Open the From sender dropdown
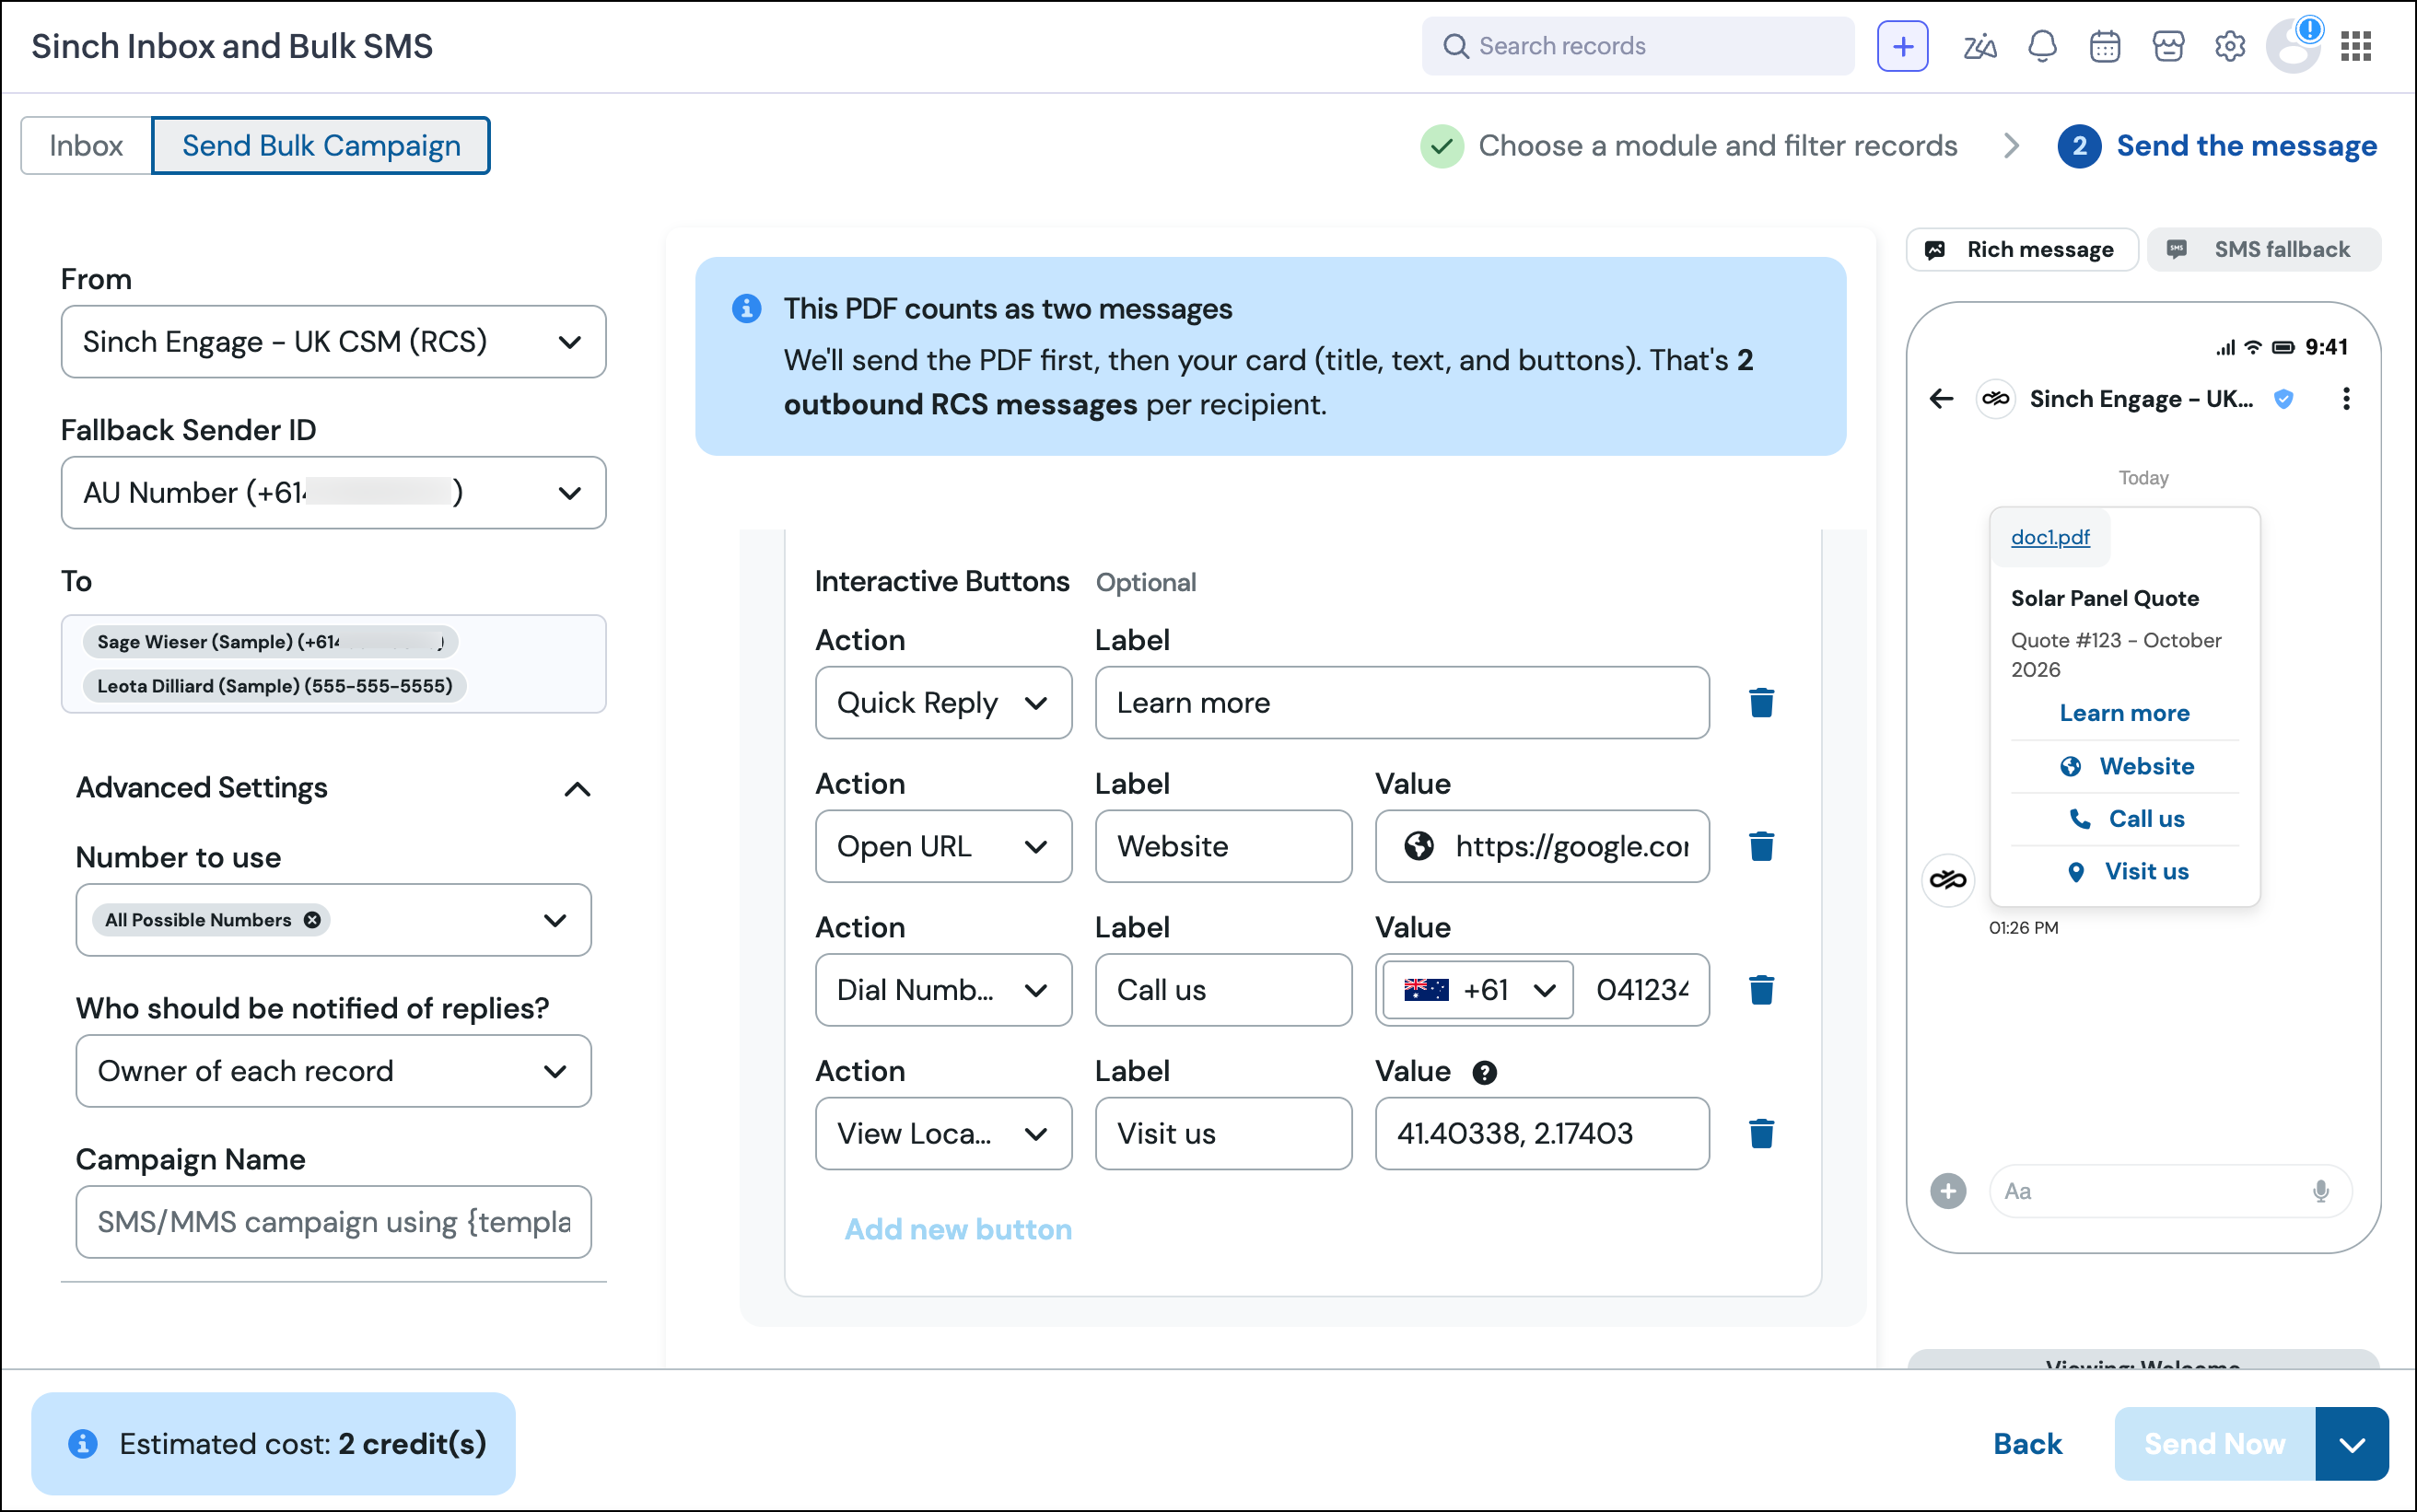 click(333, 342)
